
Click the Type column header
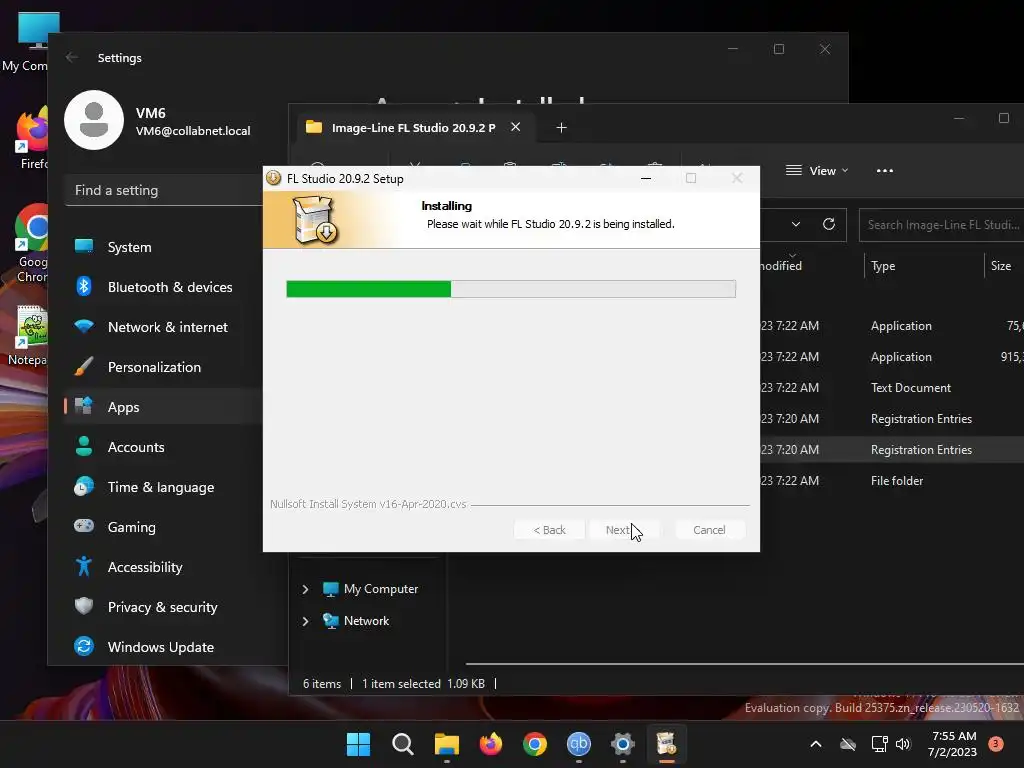(x=883, y=266)
